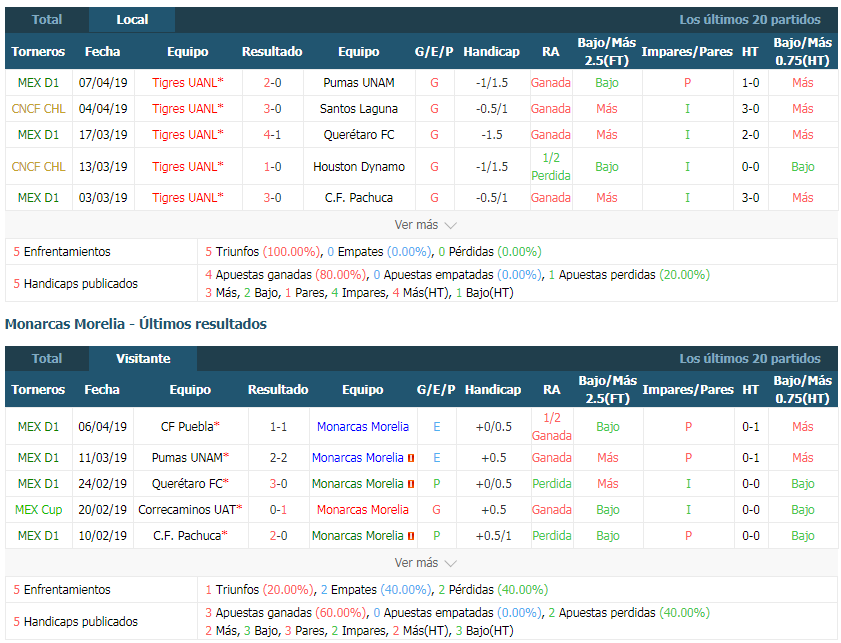
Task: Click "3 Apuestas ganadas (60.00%)" text
Action: [x=285, y=613]
